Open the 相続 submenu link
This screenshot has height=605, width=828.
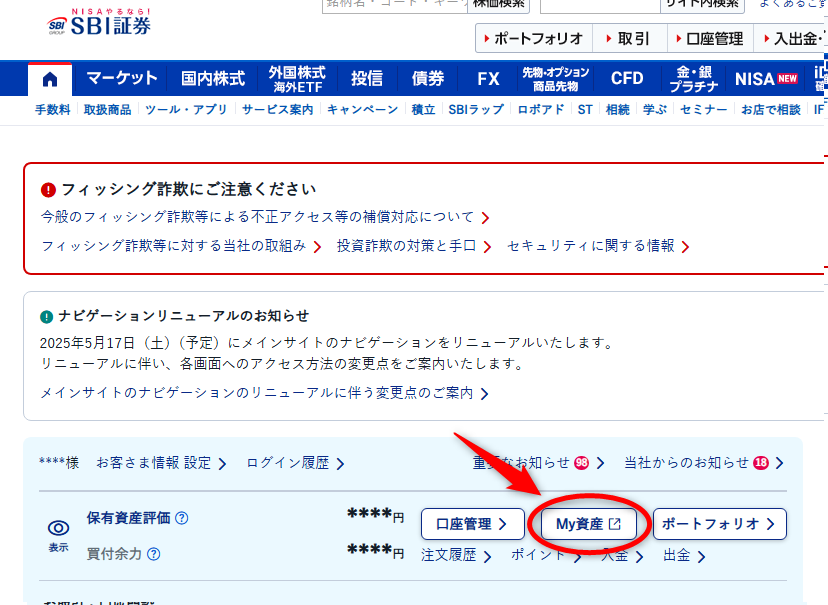(617, 109)
